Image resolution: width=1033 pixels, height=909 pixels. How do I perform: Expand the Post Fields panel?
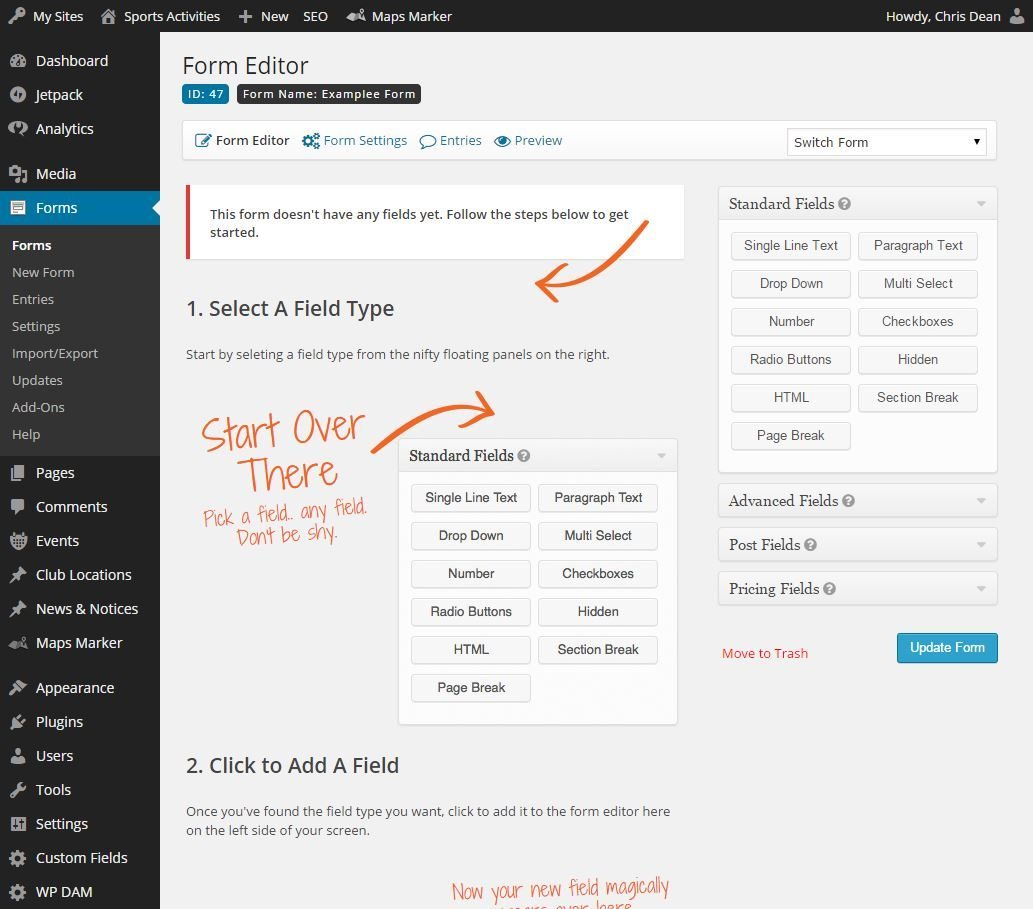point(980,545)
